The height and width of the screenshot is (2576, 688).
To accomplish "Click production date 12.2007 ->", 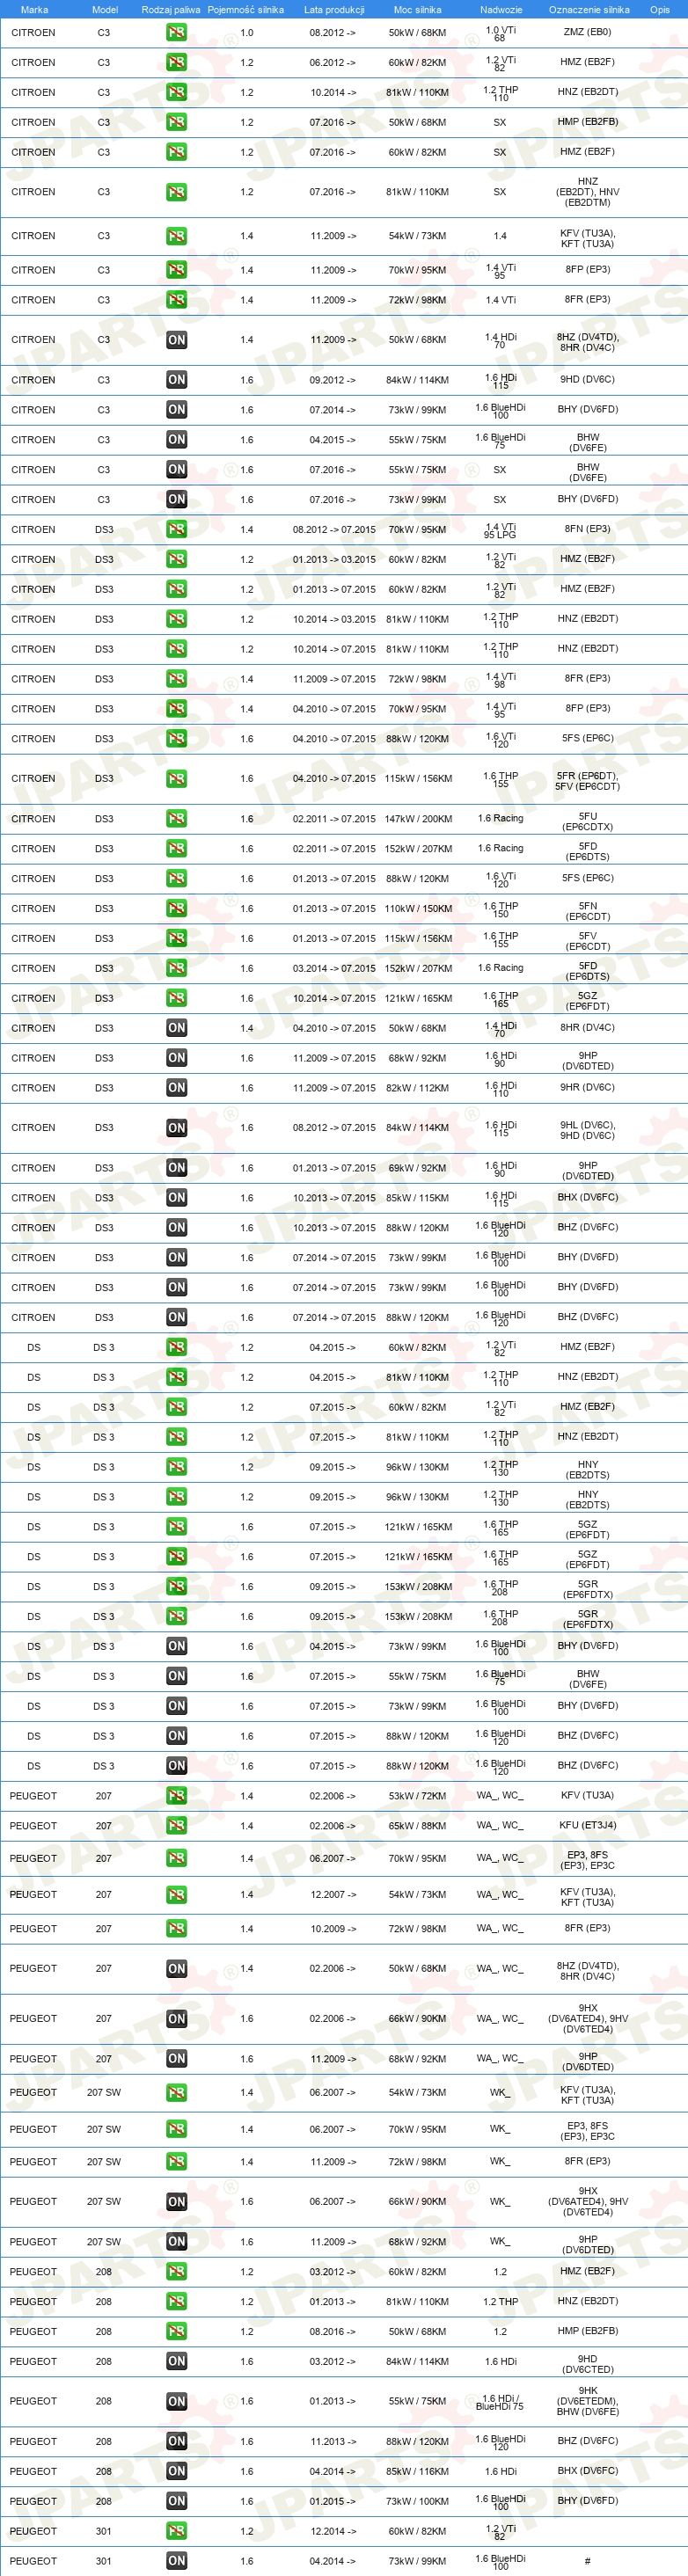I will coord(332,1895).
